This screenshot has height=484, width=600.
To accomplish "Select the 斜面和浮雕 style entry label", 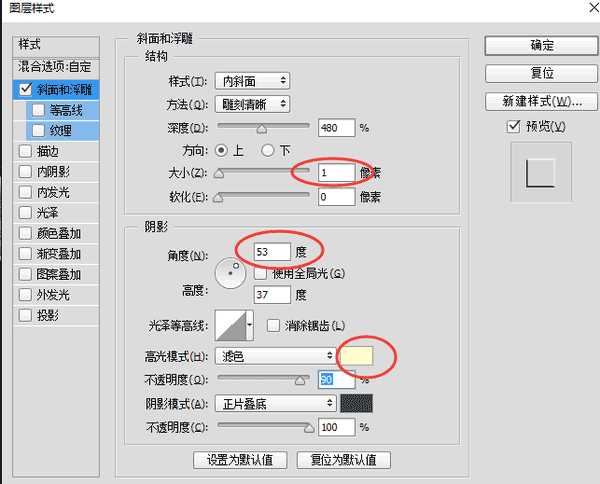I will click(x=64, y=90).
